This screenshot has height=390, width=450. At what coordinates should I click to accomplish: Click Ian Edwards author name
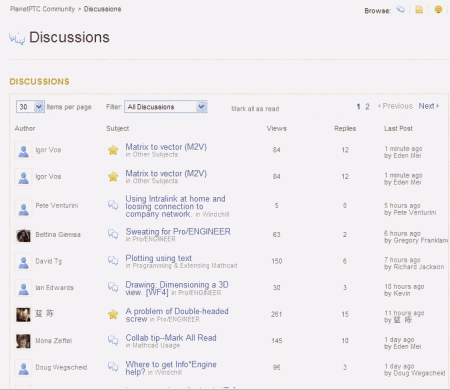tap(54, 287)
